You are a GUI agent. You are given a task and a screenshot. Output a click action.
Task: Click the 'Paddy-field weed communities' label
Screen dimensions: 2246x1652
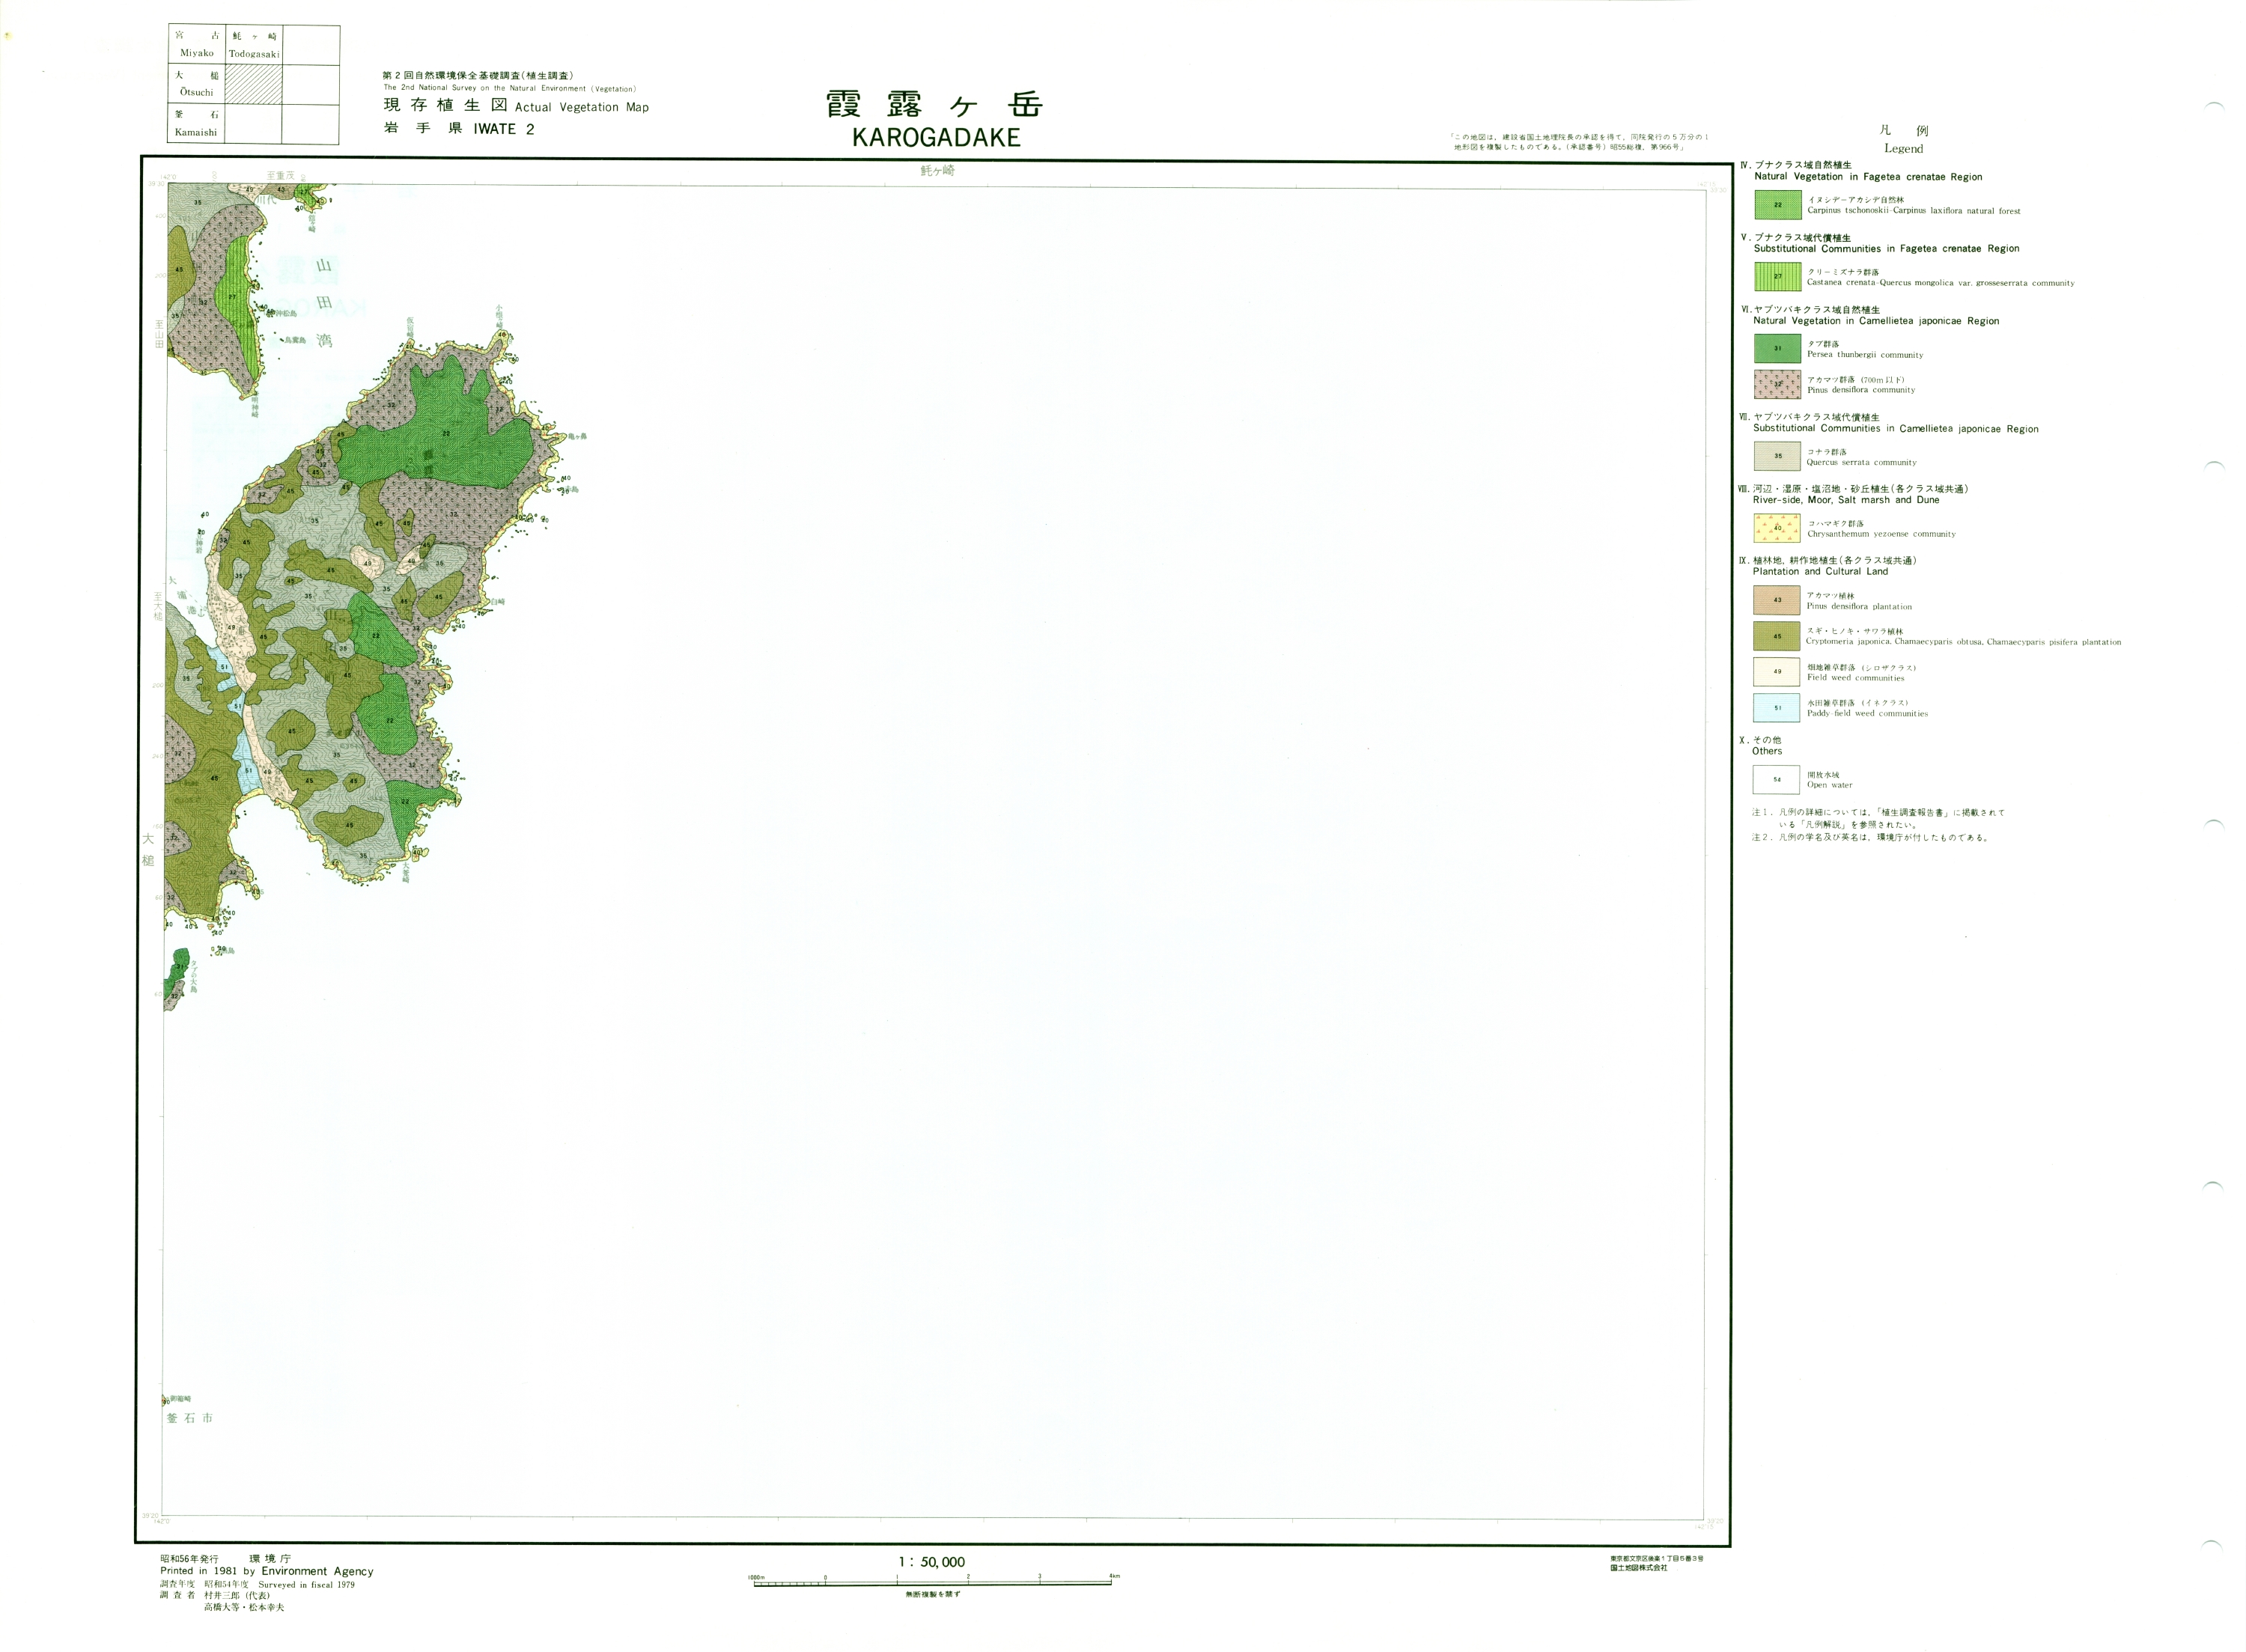[x=1867, y=714]
